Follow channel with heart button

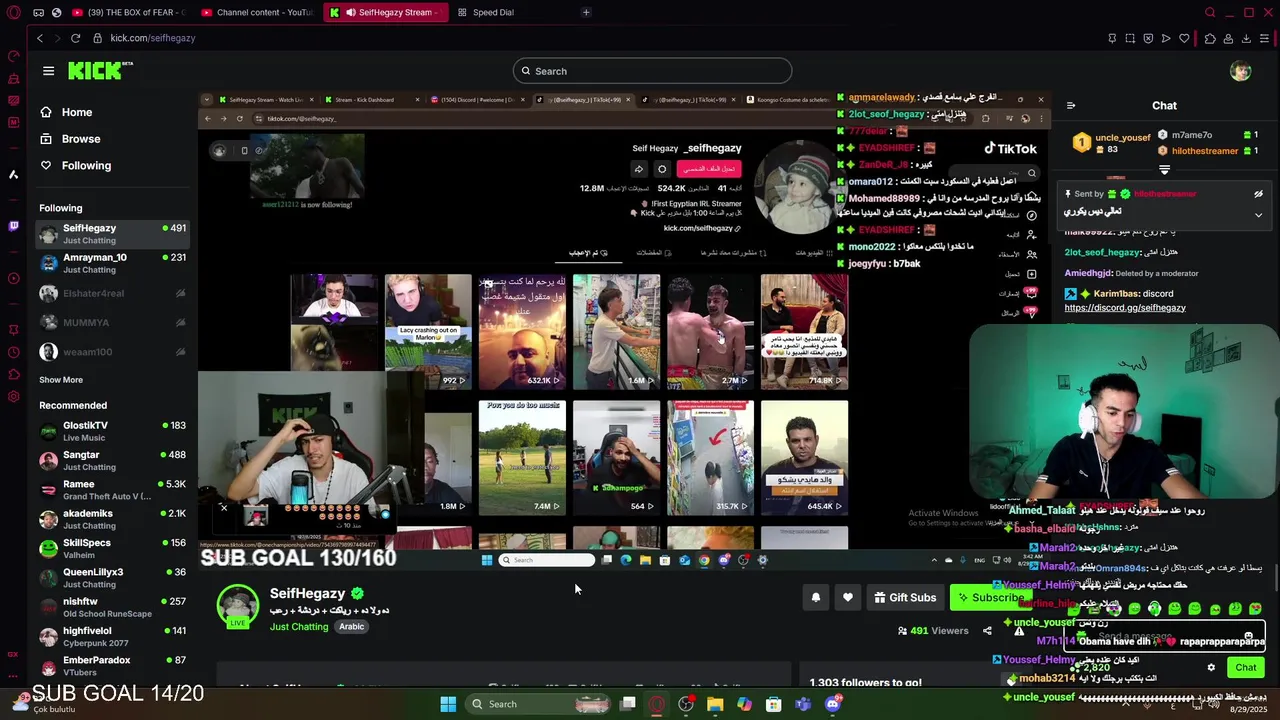click(x=848, y=598)
